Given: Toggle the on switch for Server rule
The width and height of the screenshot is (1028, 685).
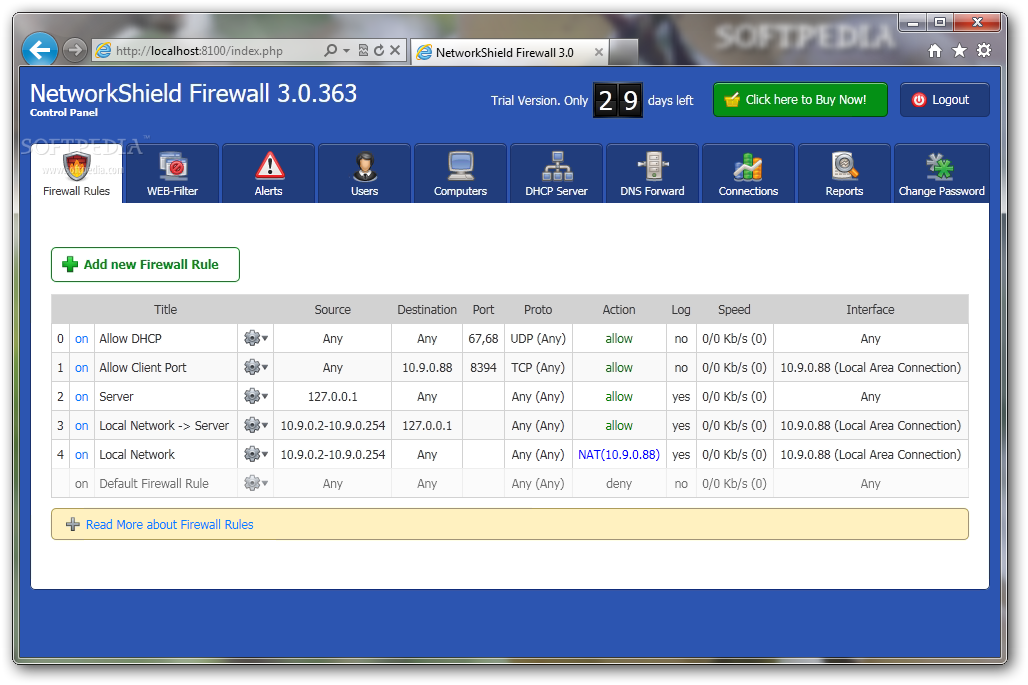Looking at the screenshot, I should [81, 397].
